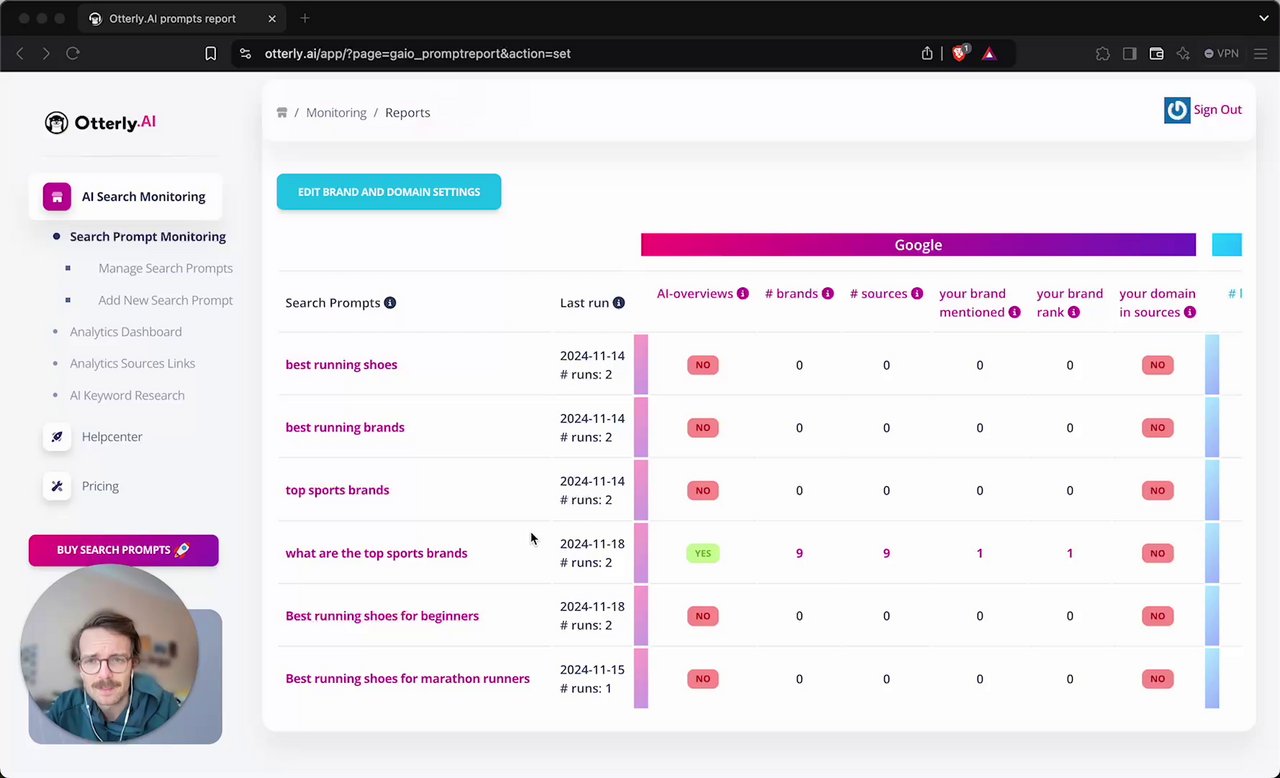
Task: Open Add New Search Prompt
Action: [x=165, y=301]
